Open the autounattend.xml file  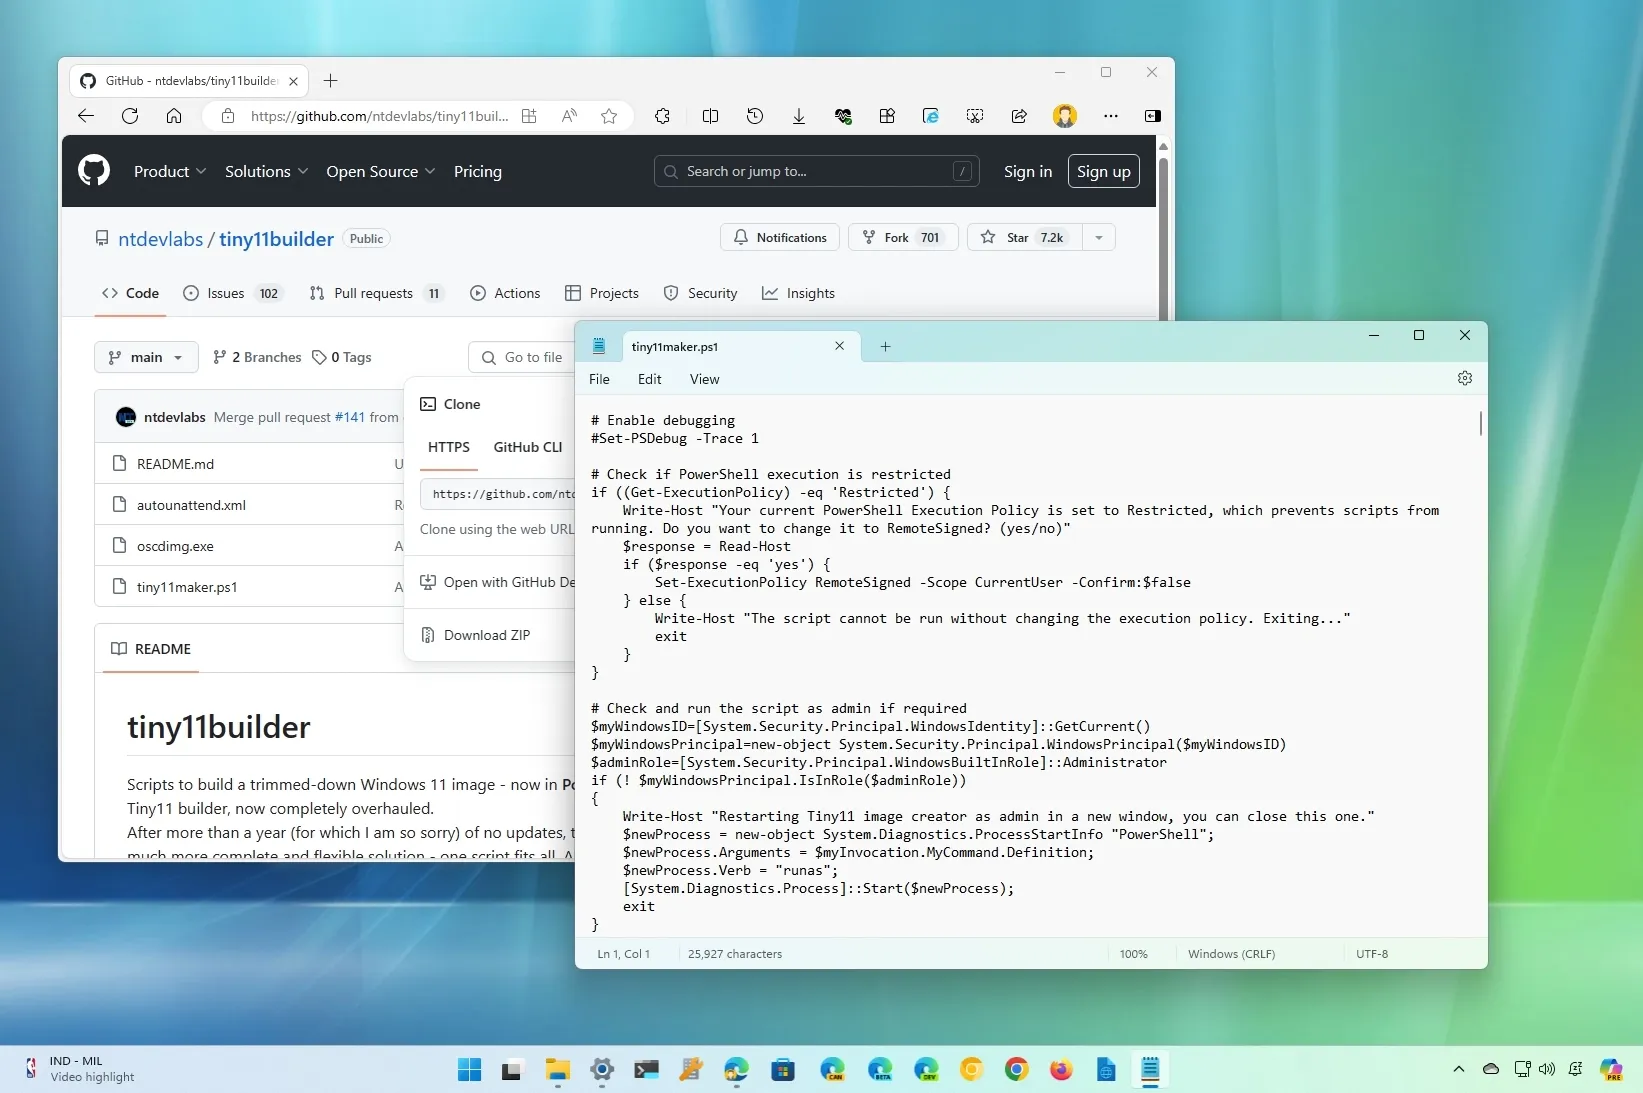[191, 505]
